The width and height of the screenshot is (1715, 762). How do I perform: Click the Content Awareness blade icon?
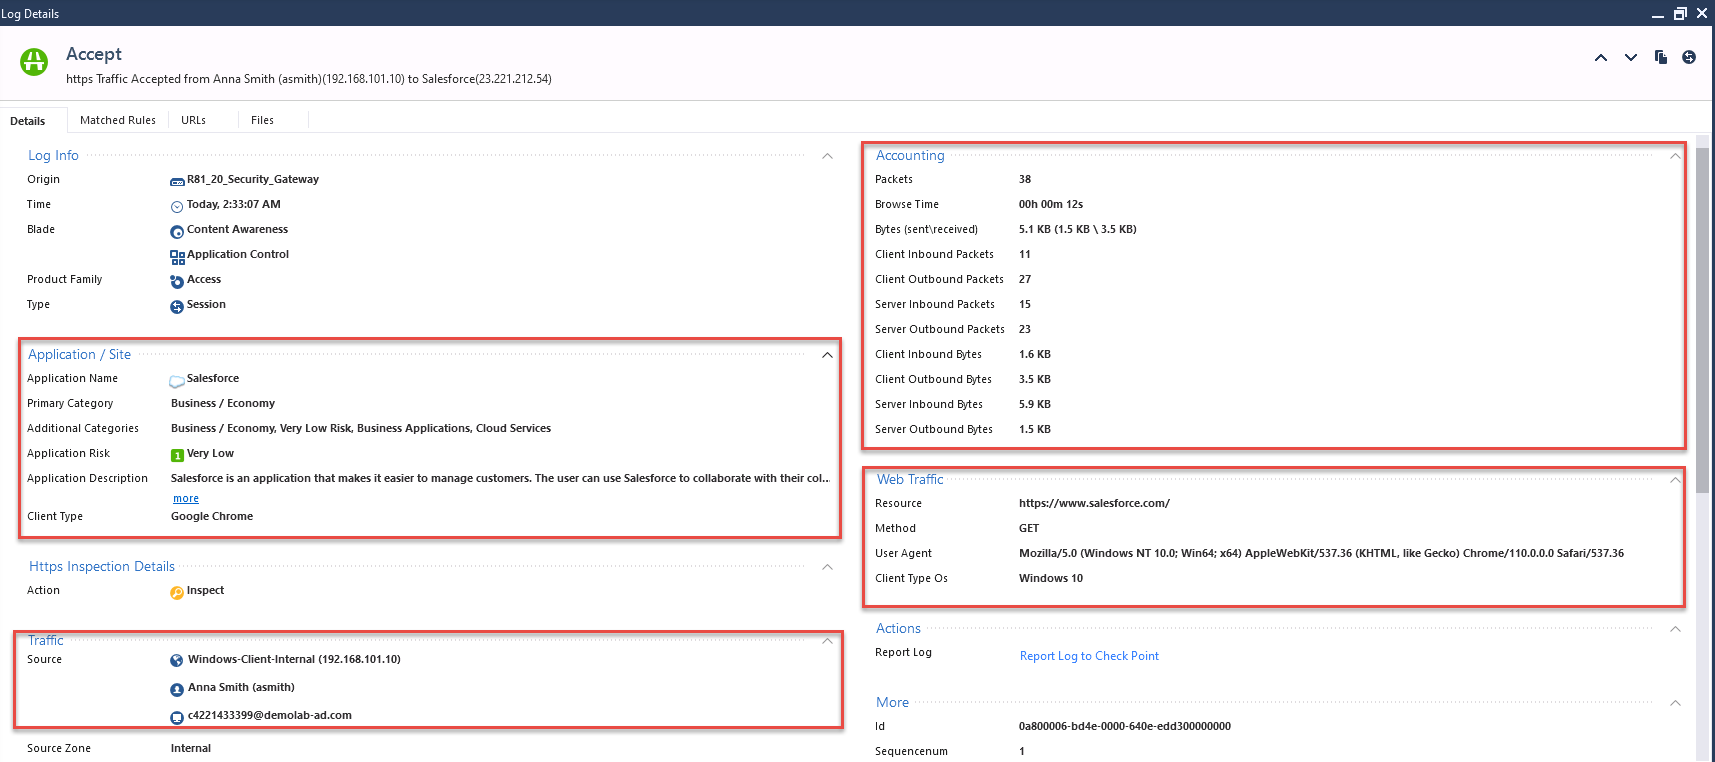tap(177, 231)
